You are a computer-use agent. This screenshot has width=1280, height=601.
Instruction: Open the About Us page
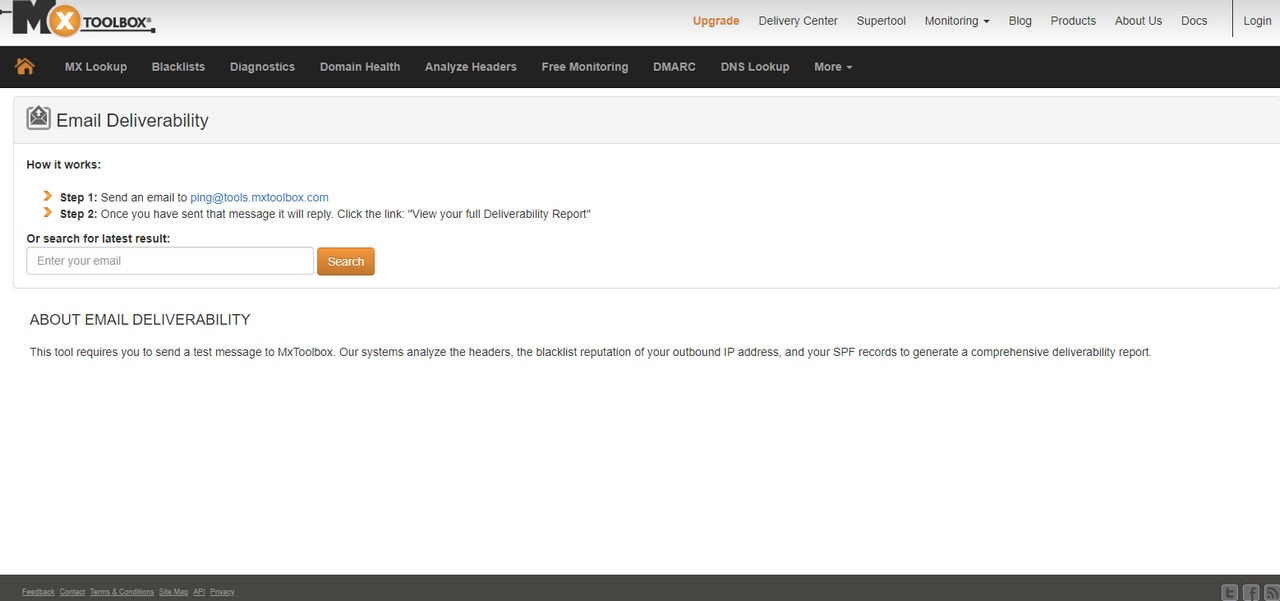tap(1138, 21)
